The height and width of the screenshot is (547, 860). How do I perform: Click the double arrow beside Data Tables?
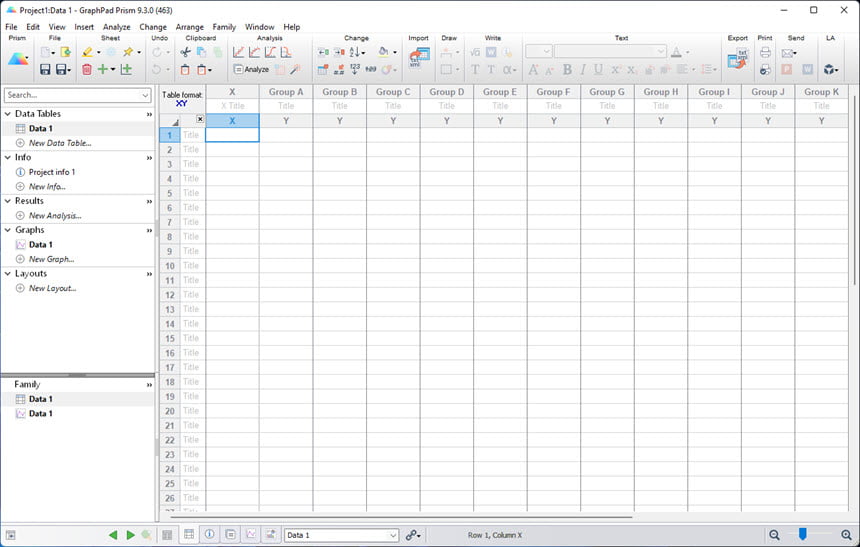tap(149, 114)
